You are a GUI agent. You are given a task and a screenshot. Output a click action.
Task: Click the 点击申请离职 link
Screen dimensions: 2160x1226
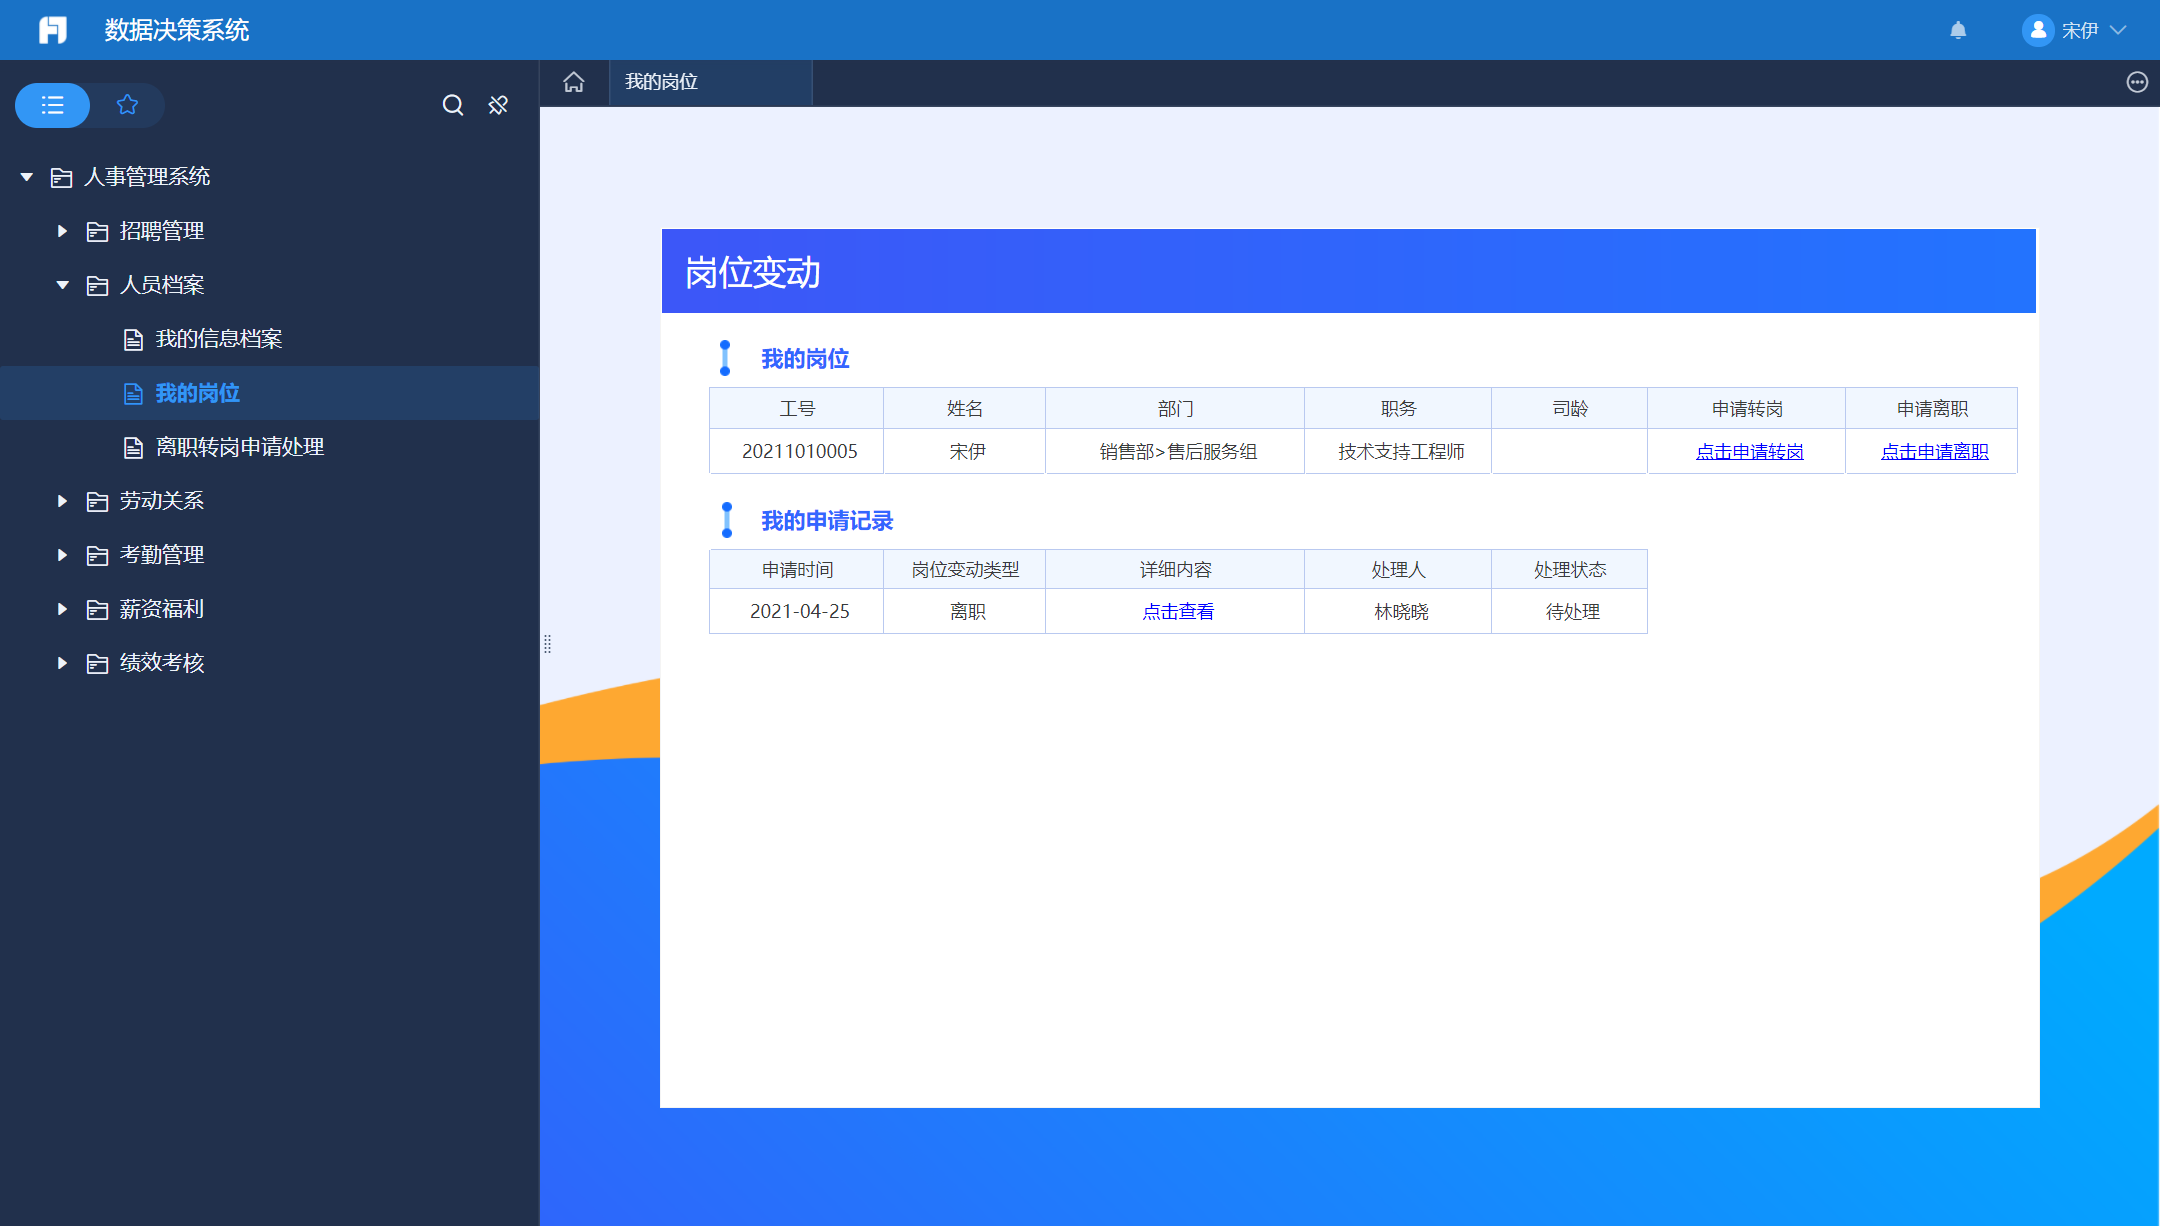click(x=1934, y=452)
